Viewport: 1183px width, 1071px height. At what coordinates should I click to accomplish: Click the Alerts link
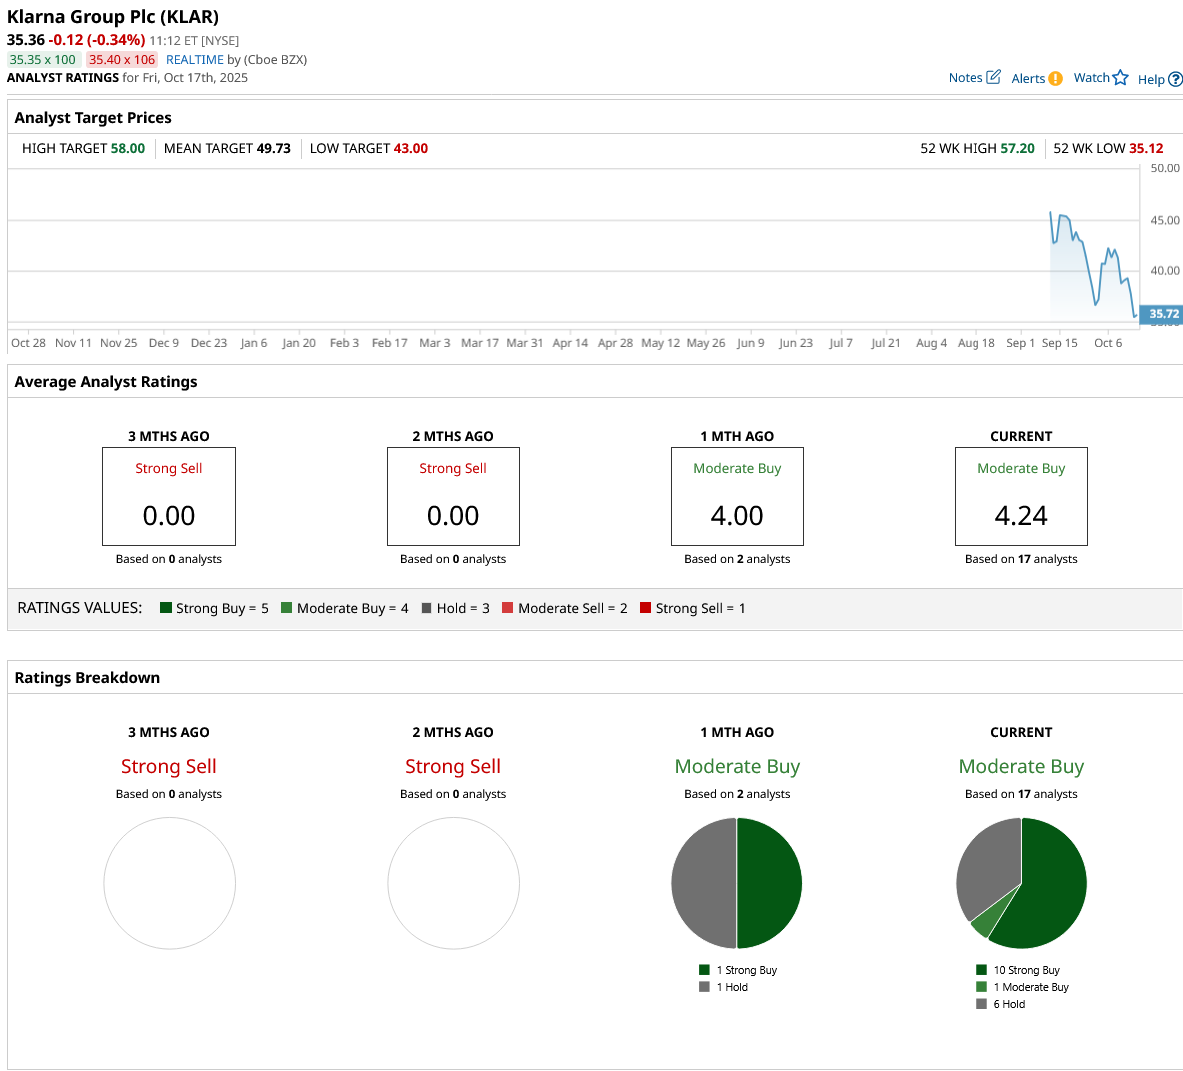(x=1028, y=78)
